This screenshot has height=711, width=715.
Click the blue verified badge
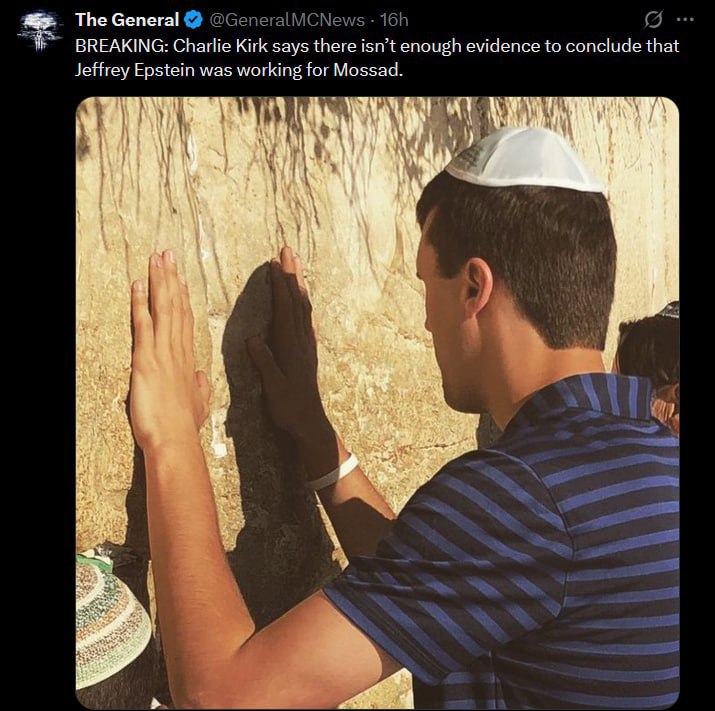tap(193, 20)
